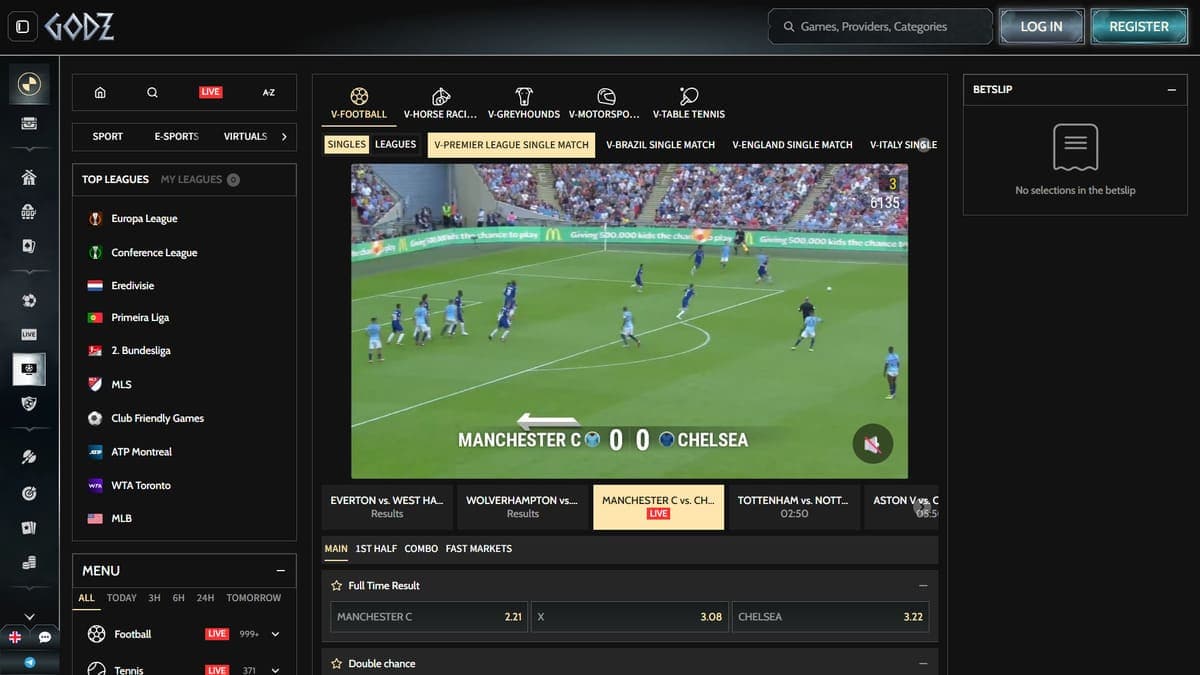Open the target dartboard icon in sidebar

[x=29, y=493]
